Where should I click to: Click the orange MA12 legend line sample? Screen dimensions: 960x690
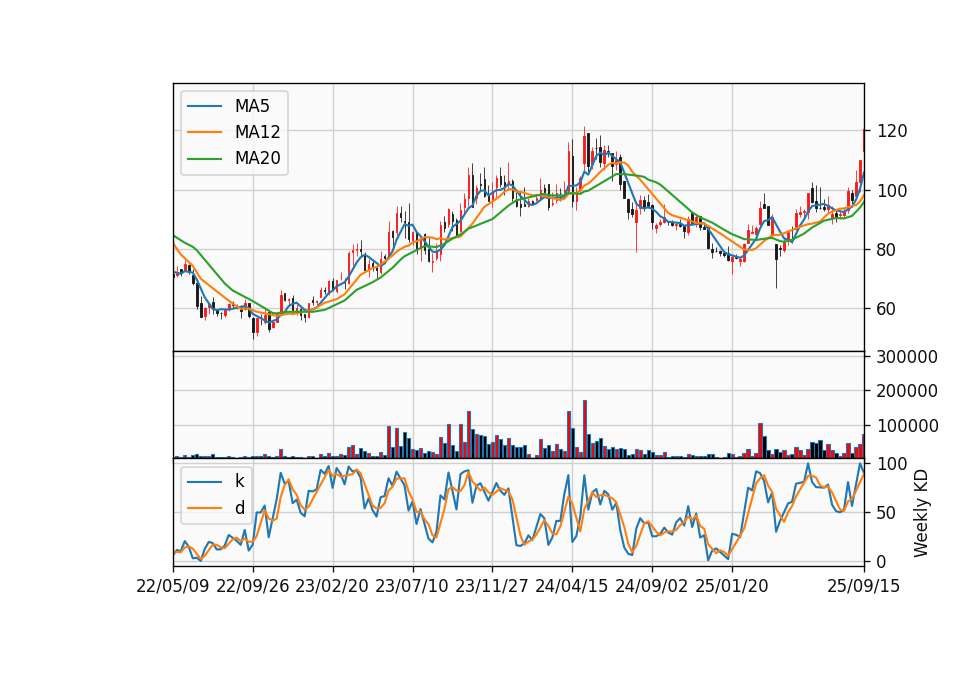point(204,132)
